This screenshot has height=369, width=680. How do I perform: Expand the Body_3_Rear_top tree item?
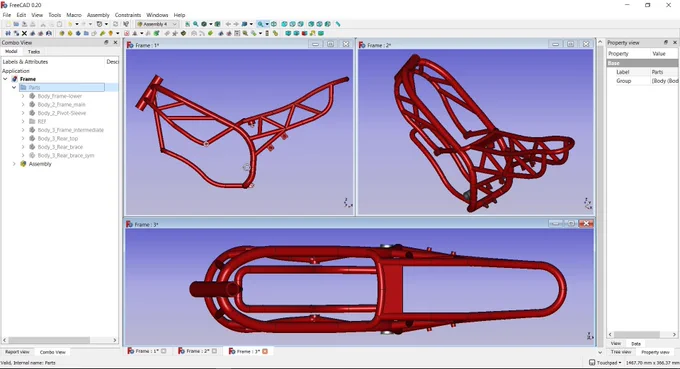23,138
